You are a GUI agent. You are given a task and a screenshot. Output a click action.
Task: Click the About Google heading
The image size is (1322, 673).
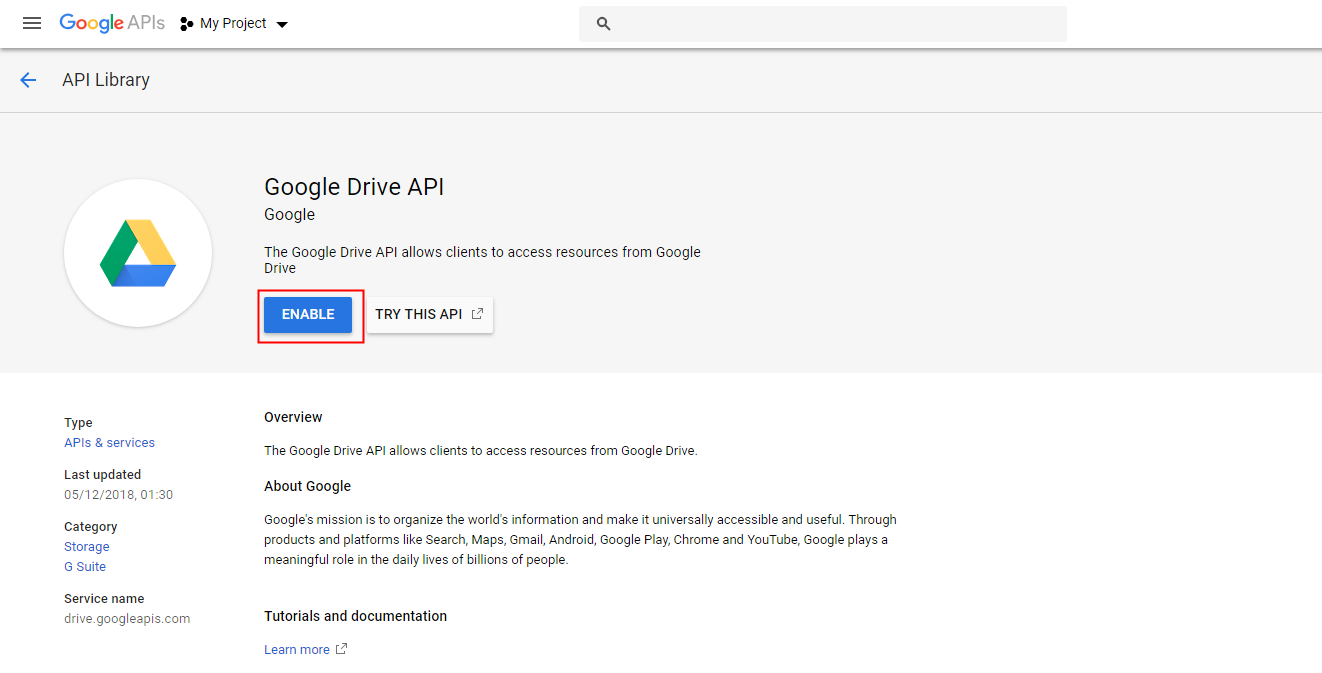307,486
